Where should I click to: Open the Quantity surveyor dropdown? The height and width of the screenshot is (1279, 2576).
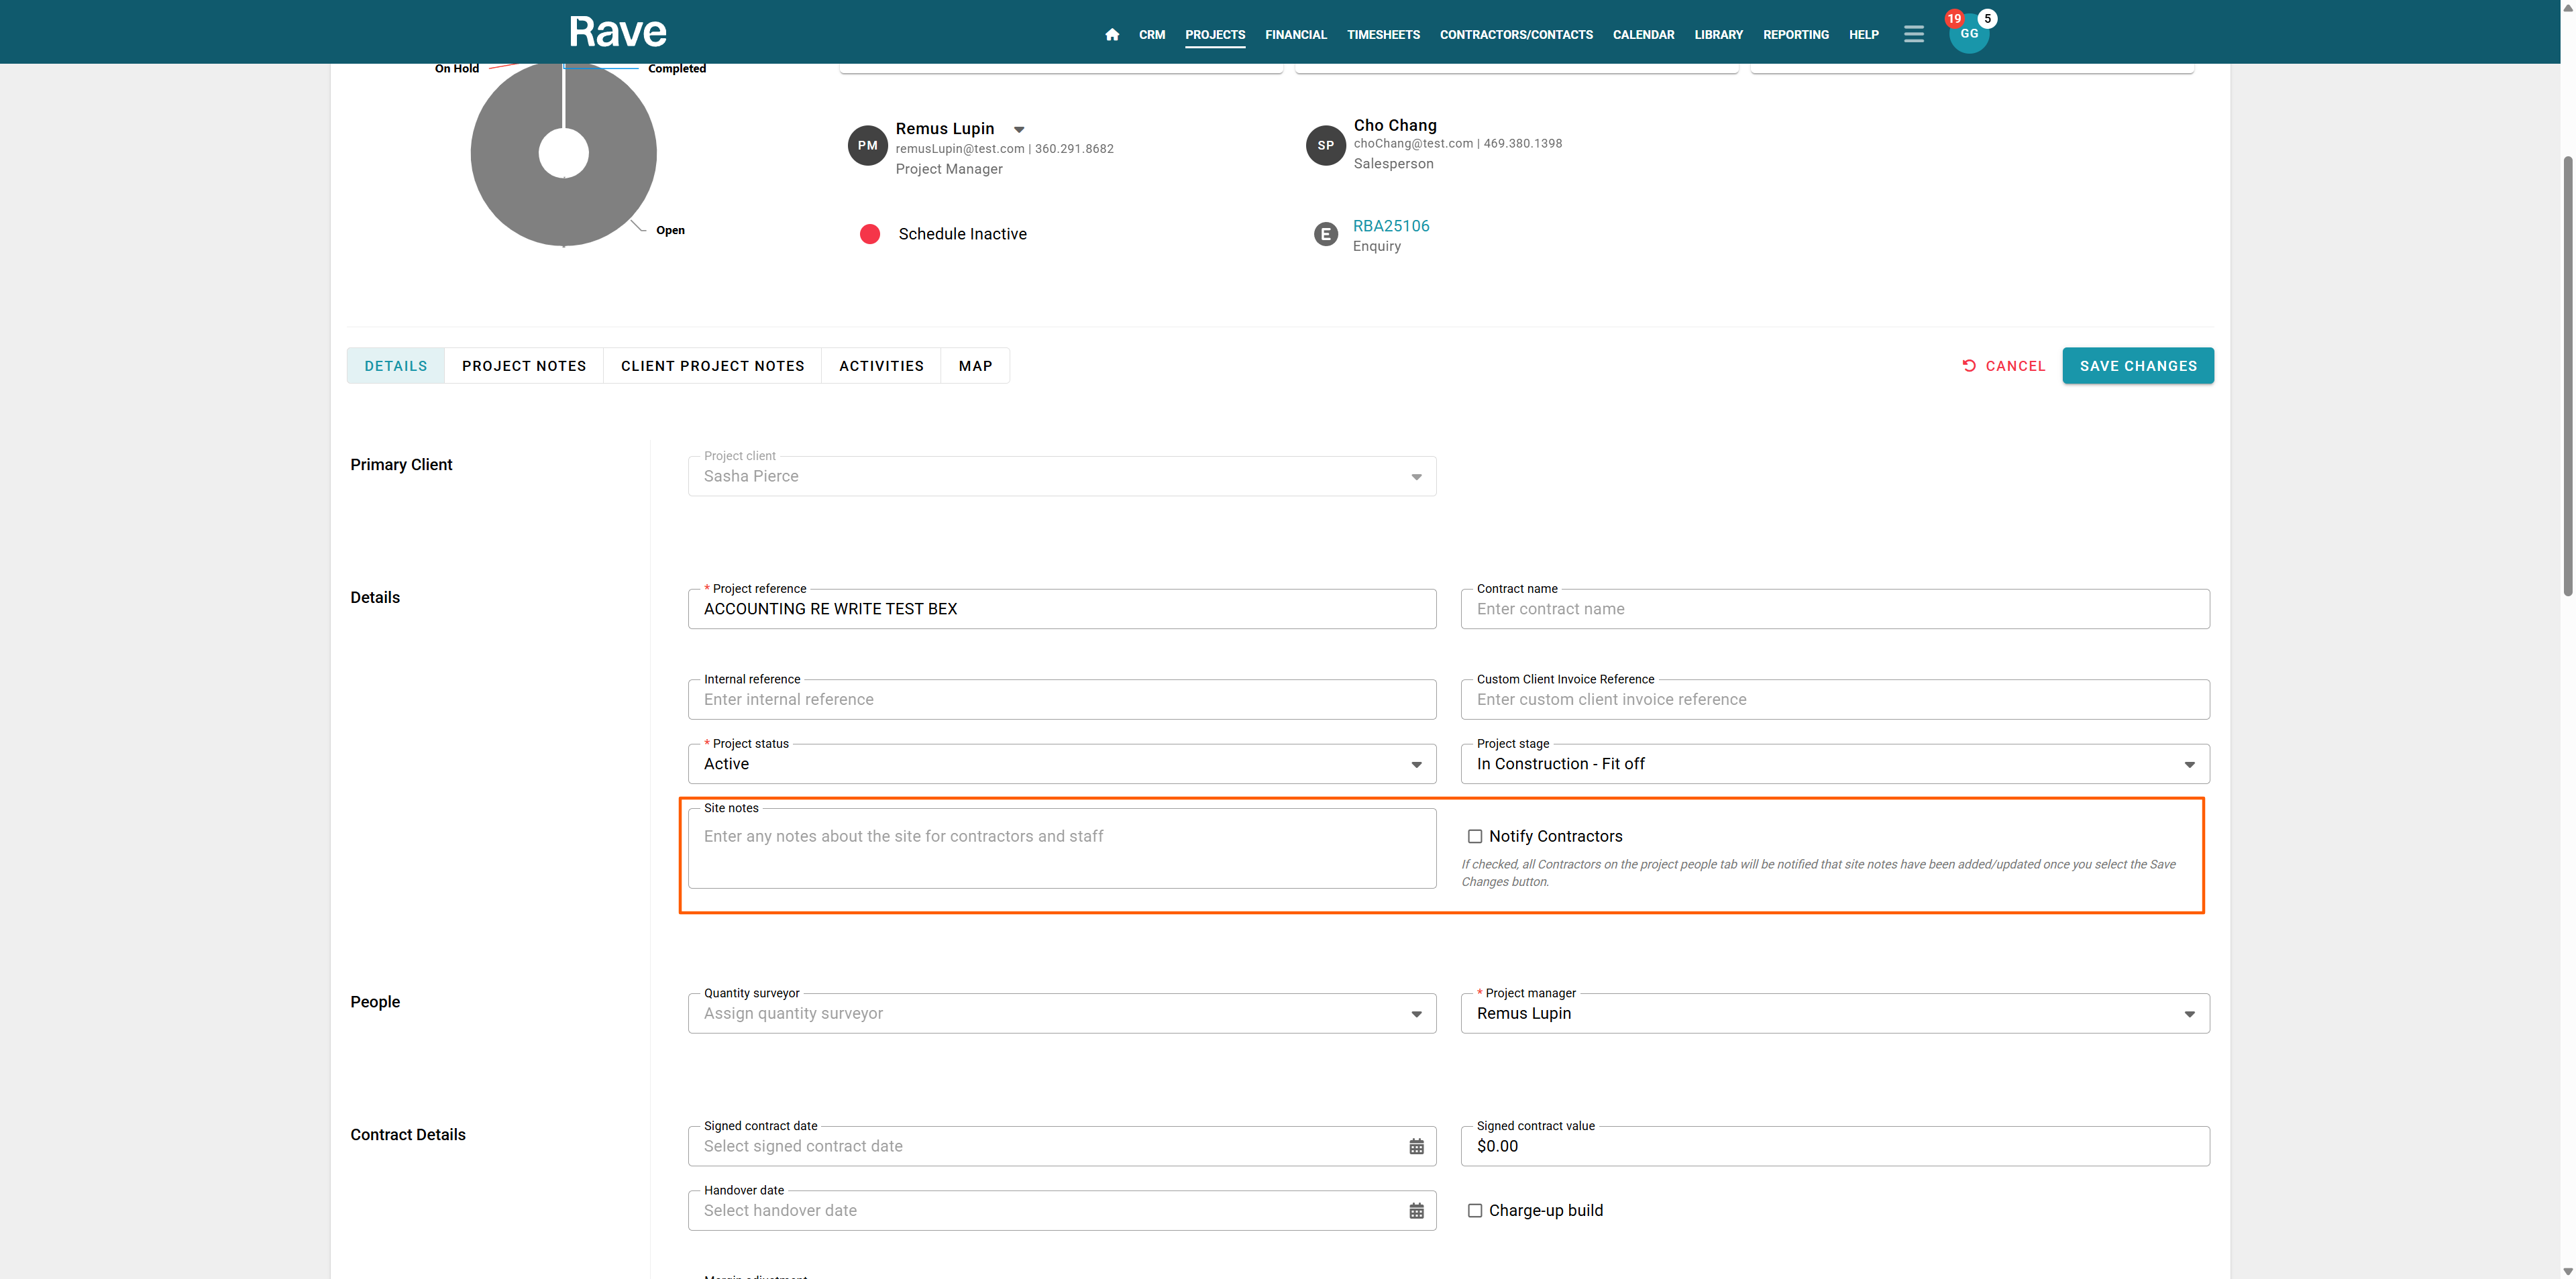(1061, 1013)
